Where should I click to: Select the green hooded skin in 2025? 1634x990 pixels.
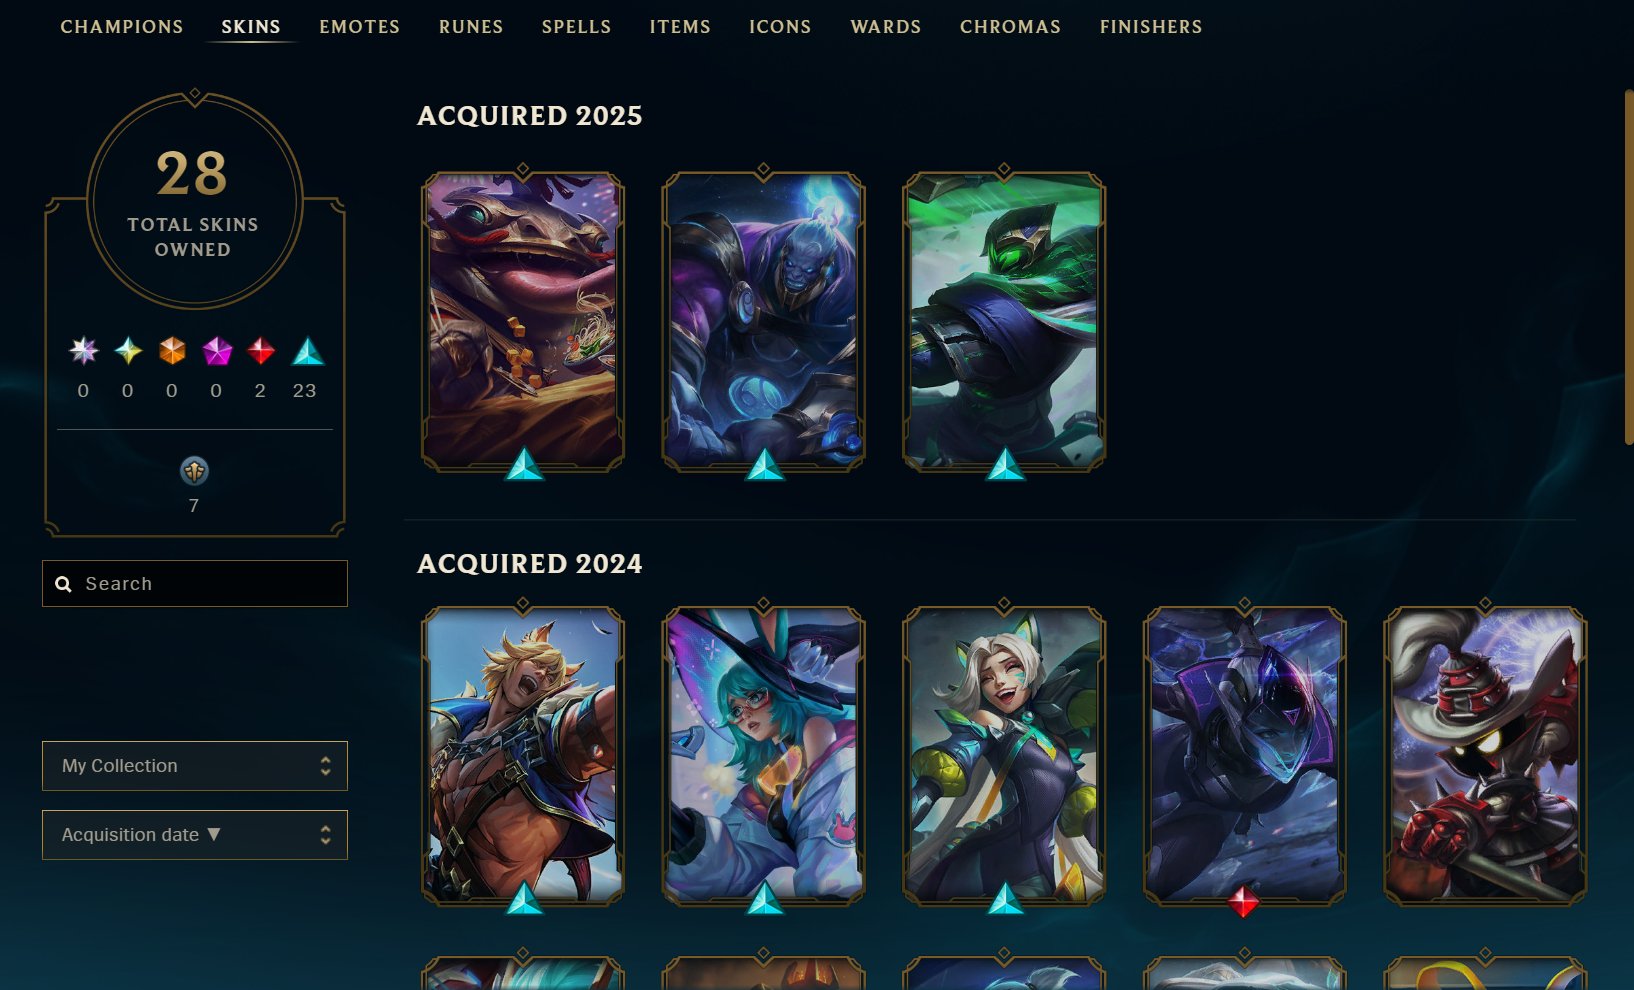pyautogui.click(x=1004, y=320)
